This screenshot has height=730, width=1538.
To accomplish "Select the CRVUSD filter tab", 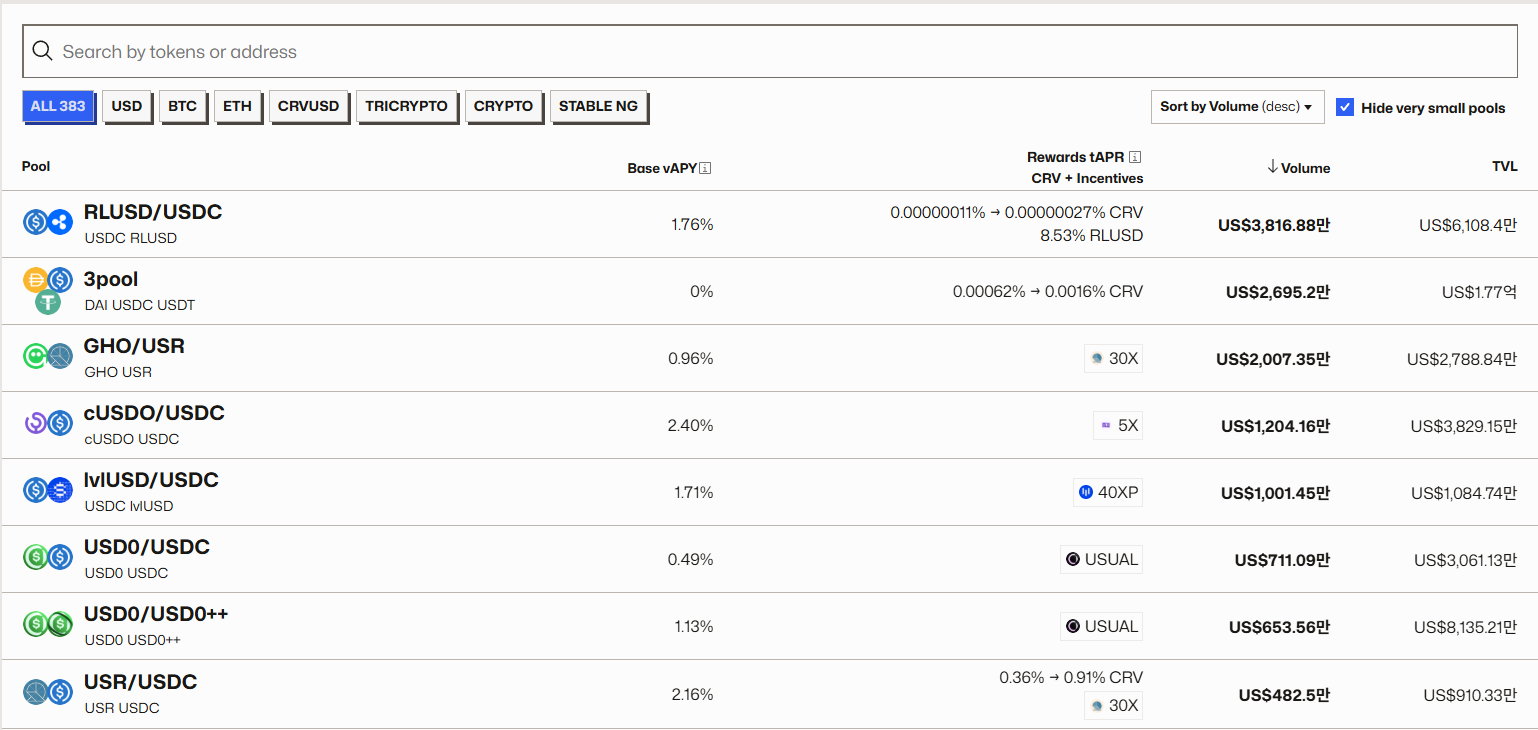I will 308,106.
